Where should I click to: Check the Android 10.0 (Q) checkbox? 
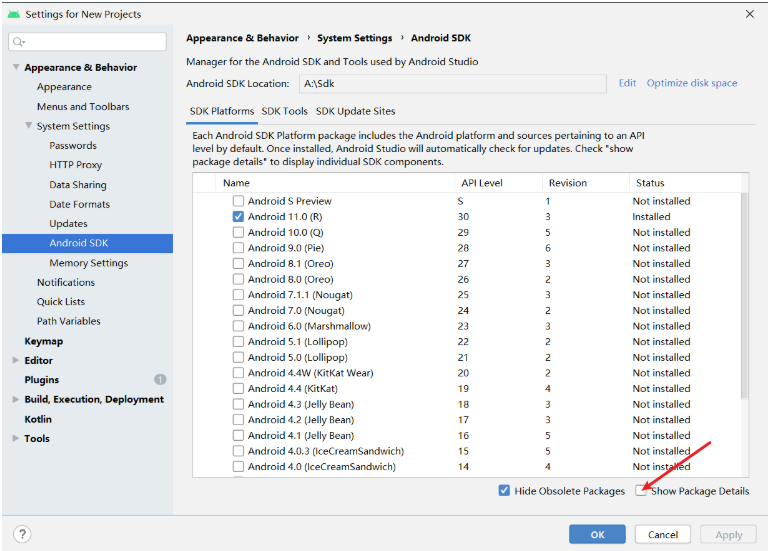(x=238, y=232)
